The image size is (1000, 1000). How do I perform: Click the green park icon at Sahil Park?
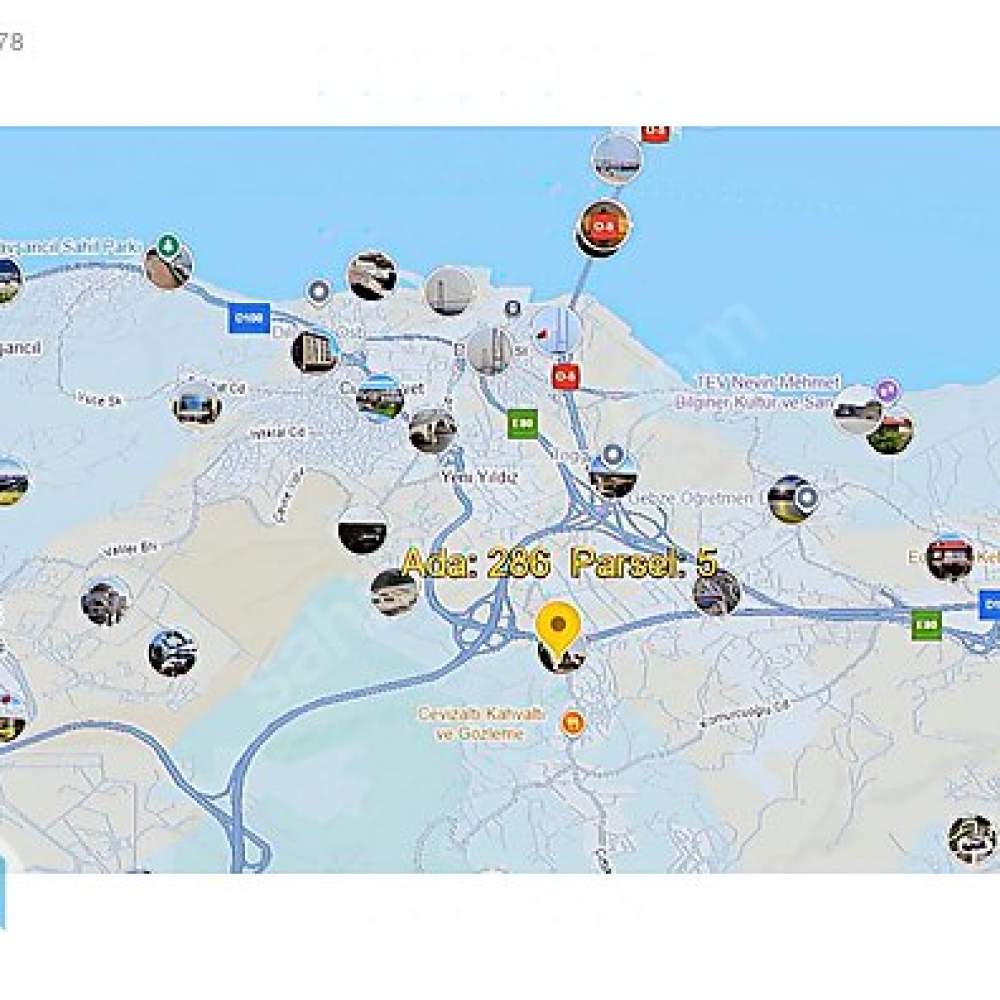click(x=168, y=246)
